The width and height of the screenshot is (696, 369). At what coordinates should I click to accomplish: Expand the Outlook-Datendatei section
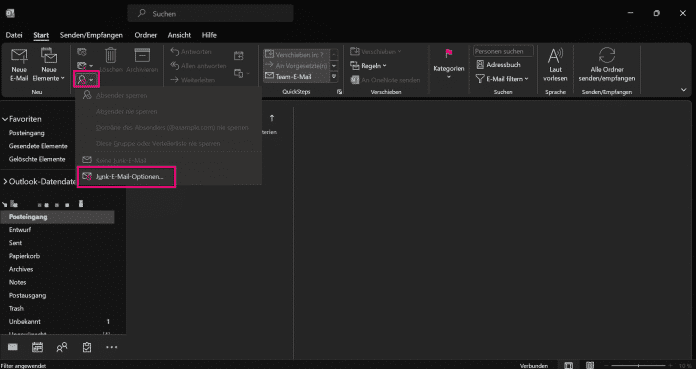[5, 182]
